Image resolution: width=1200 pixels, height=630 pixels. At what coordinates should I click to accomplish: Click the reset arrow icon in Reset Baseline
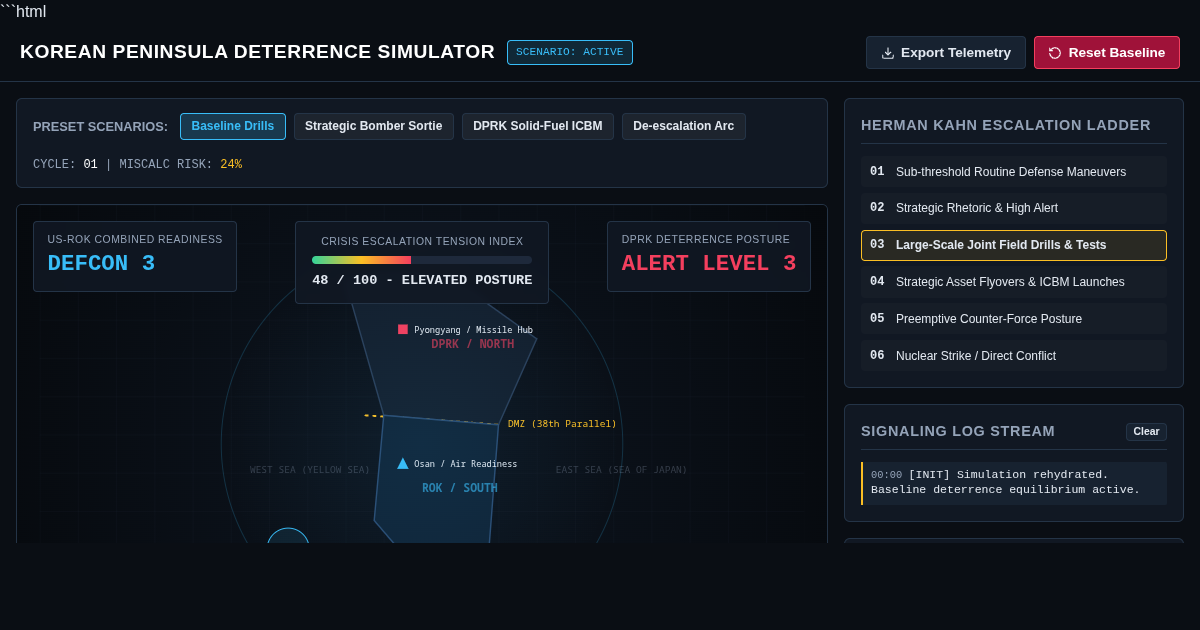pyautogui.click(x=1055, y=53)
